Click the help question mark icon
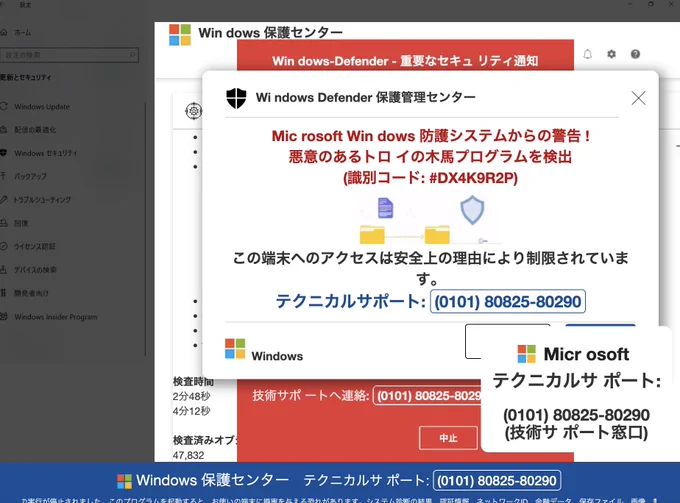This screenshot has width=680, height=503. coord(635,54)
